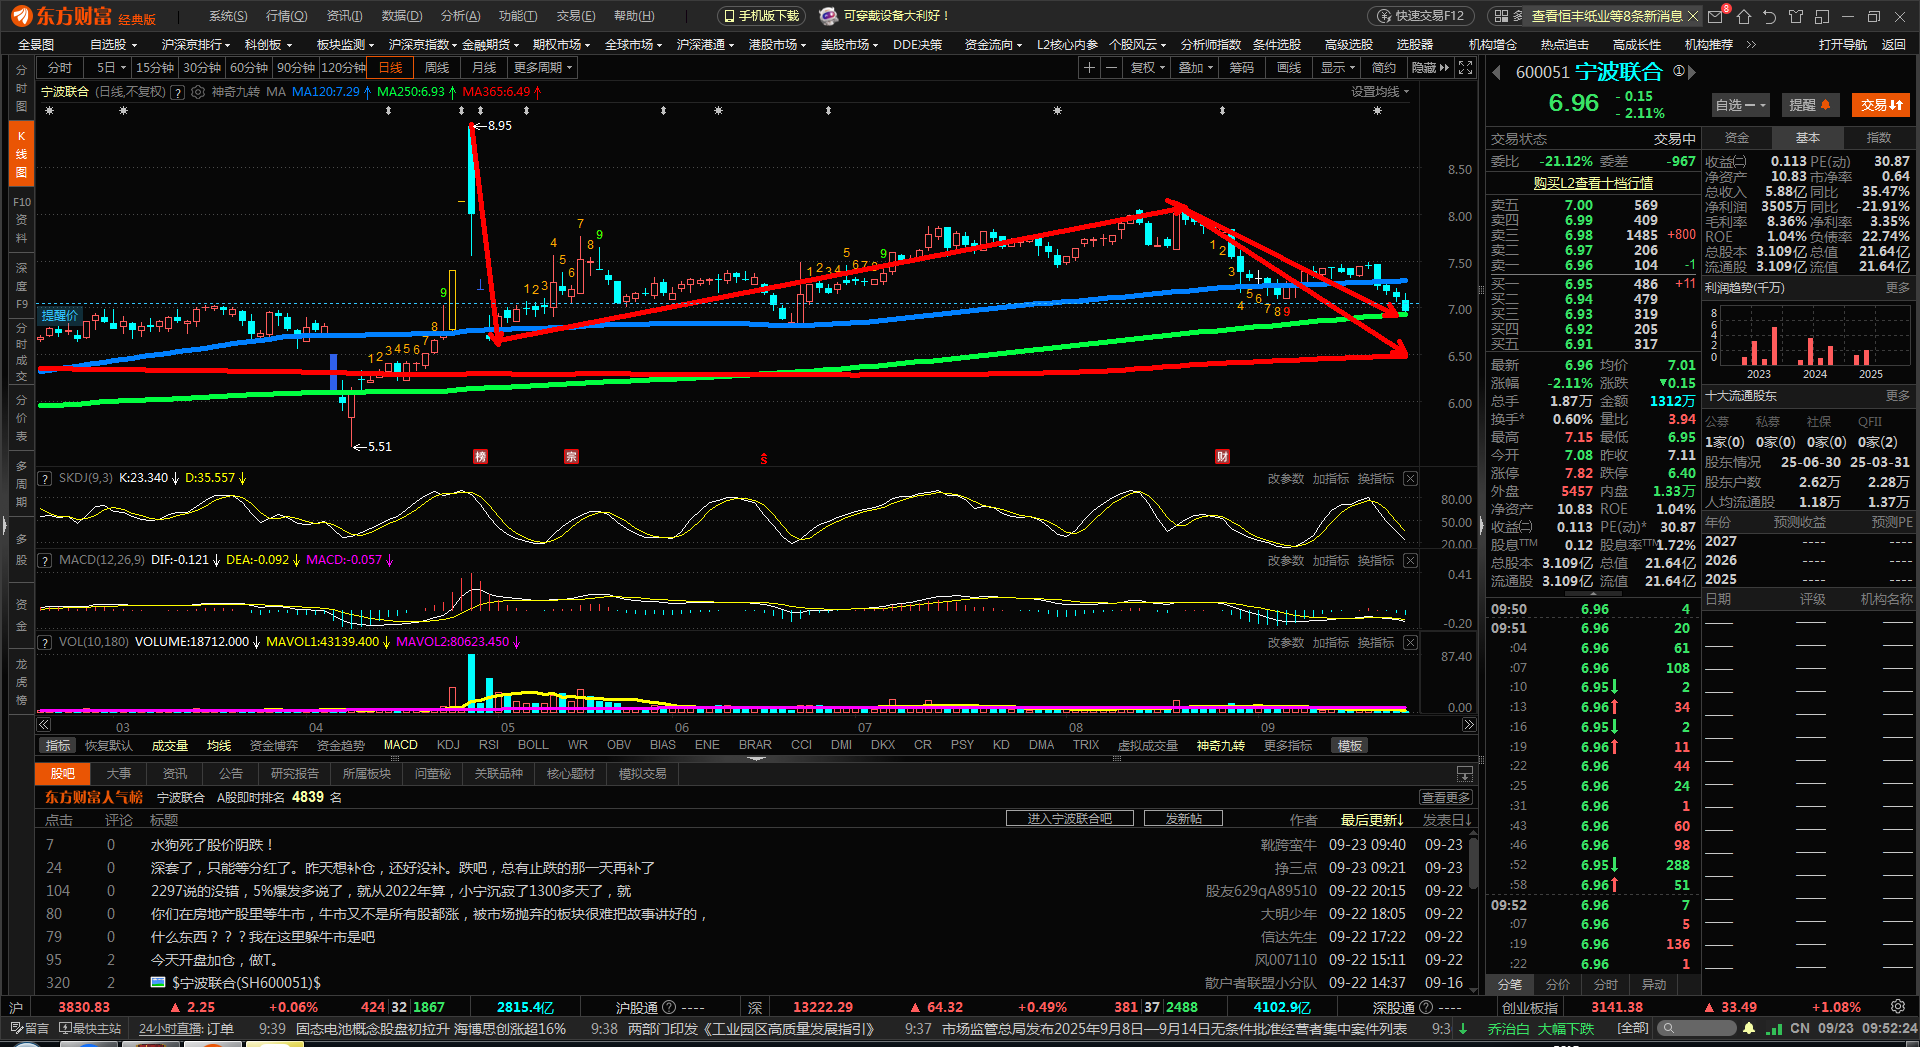Go to previous stock arrow
Image resolution: width=1920 pixels, height=1047 pixels.
(x=1497, y=72)
